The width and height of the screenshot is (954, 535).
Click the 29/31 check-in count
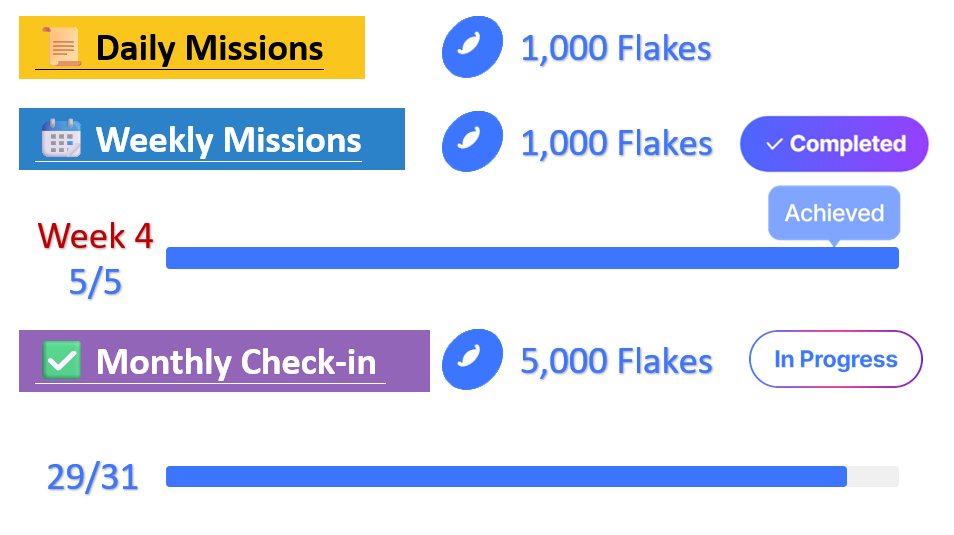point(92,478)
